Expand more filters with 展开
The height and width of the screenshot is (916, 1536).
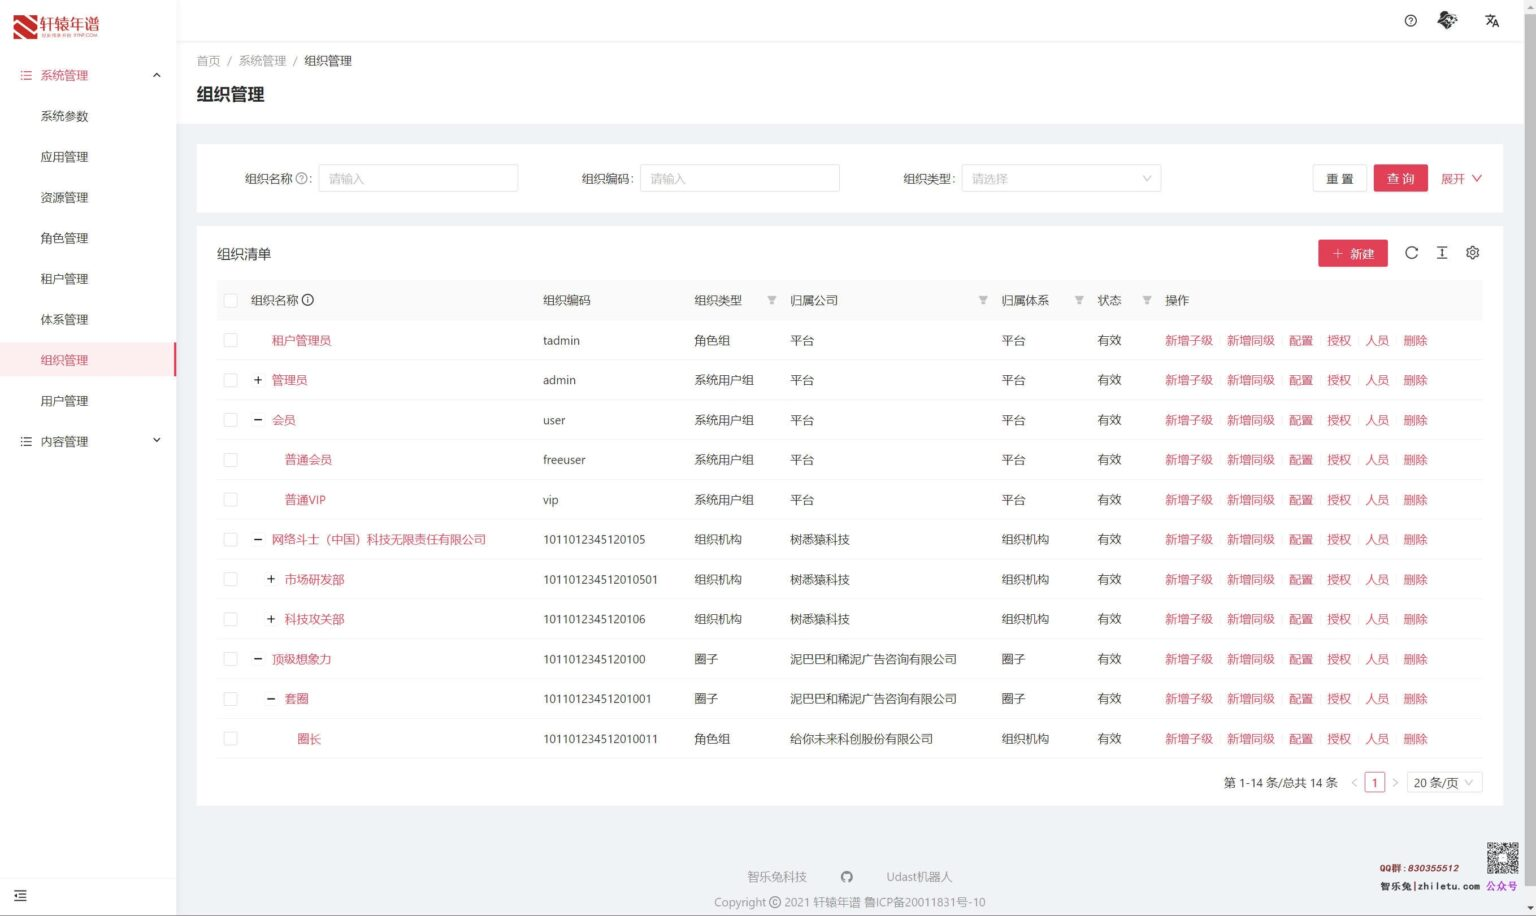tap(1461, 178)
